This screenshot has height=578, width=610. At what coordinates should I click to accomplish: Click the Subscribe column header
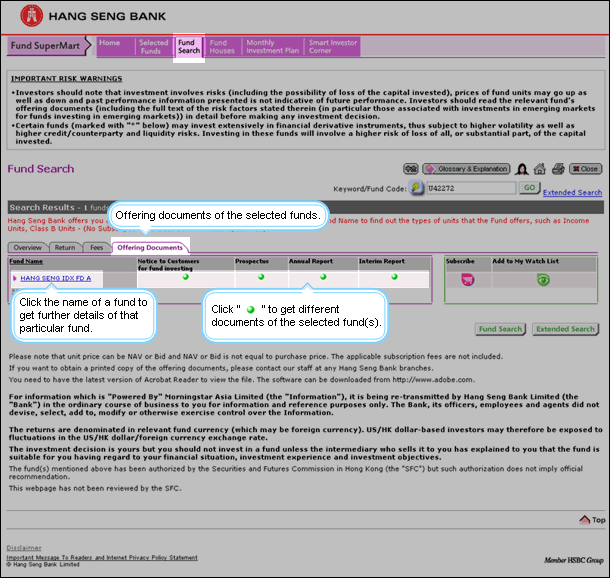tap(460, 261)
